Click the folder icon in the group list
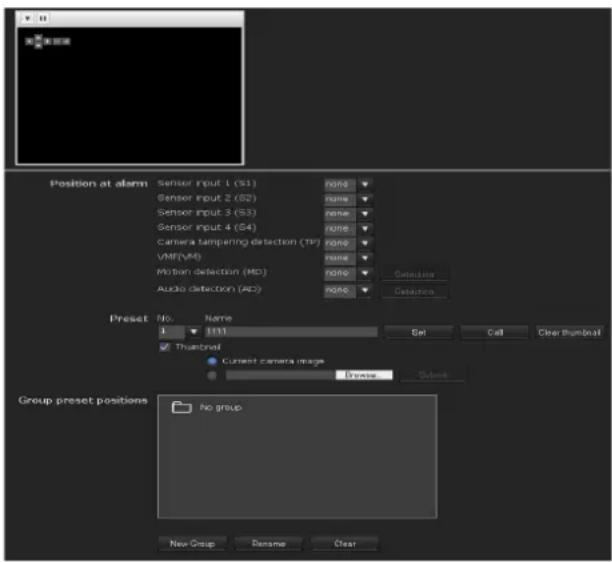 (182, 407)
